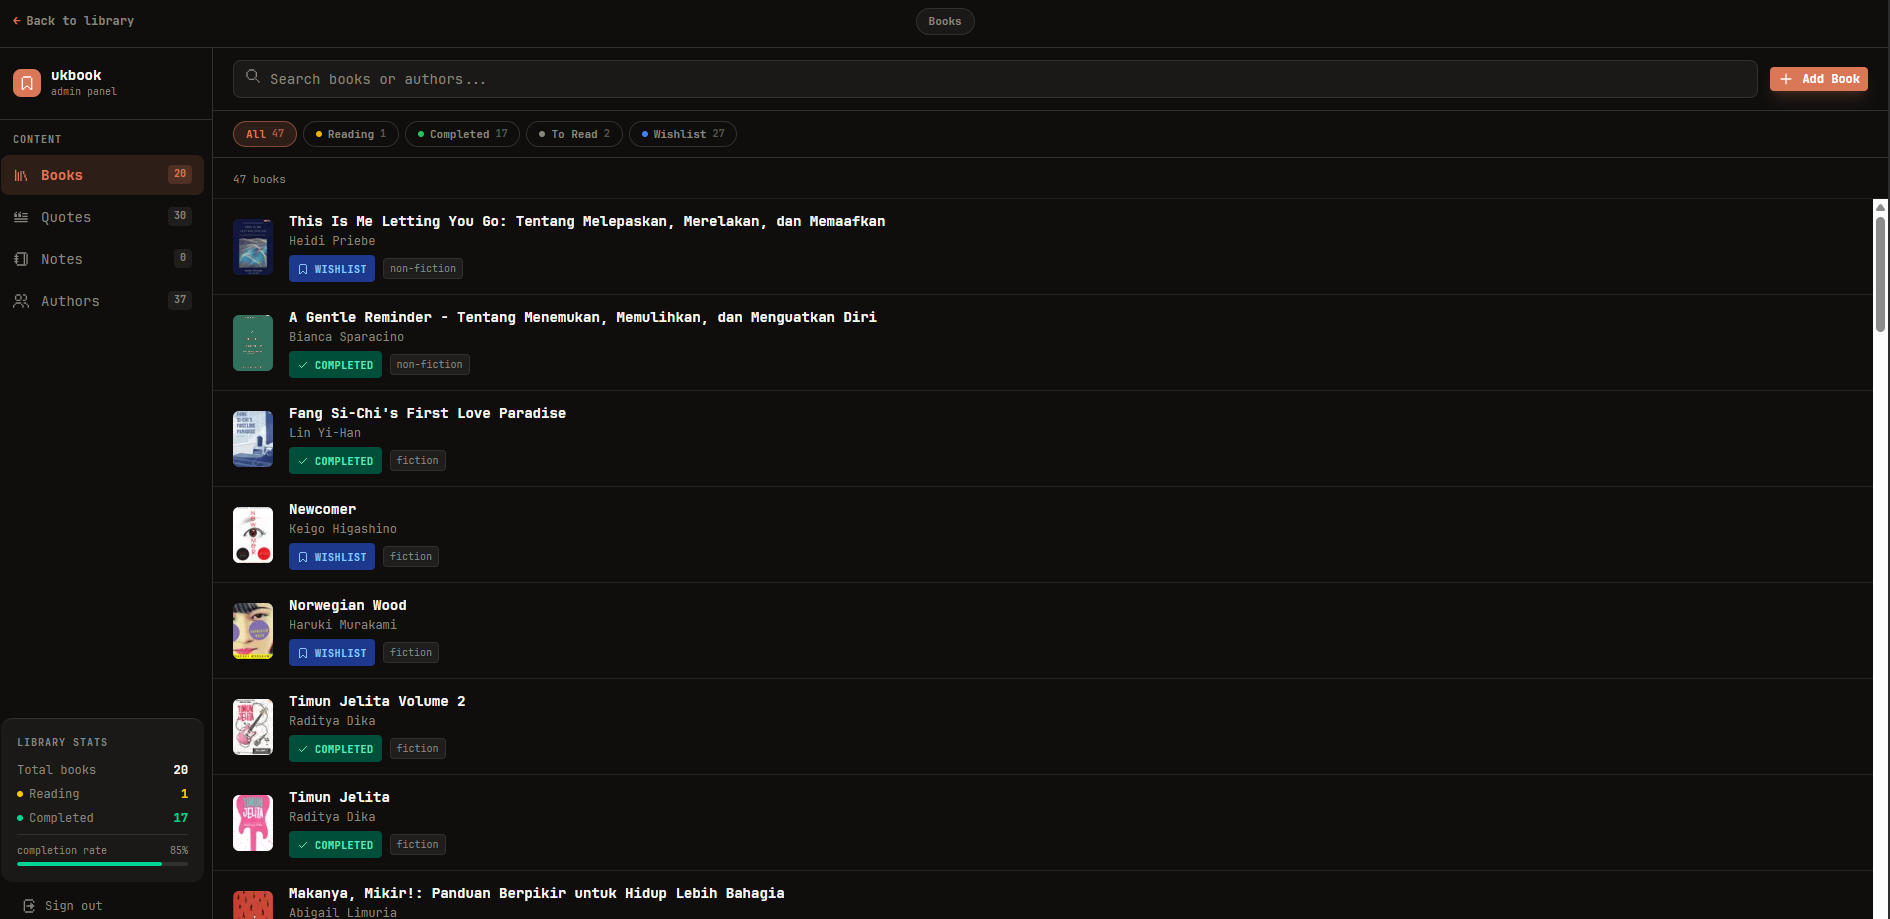Sign out of the admin panel
Image resolution: width=1890 pixels, height=919 pixels.
pyautogui.click(x=63, y=906)
